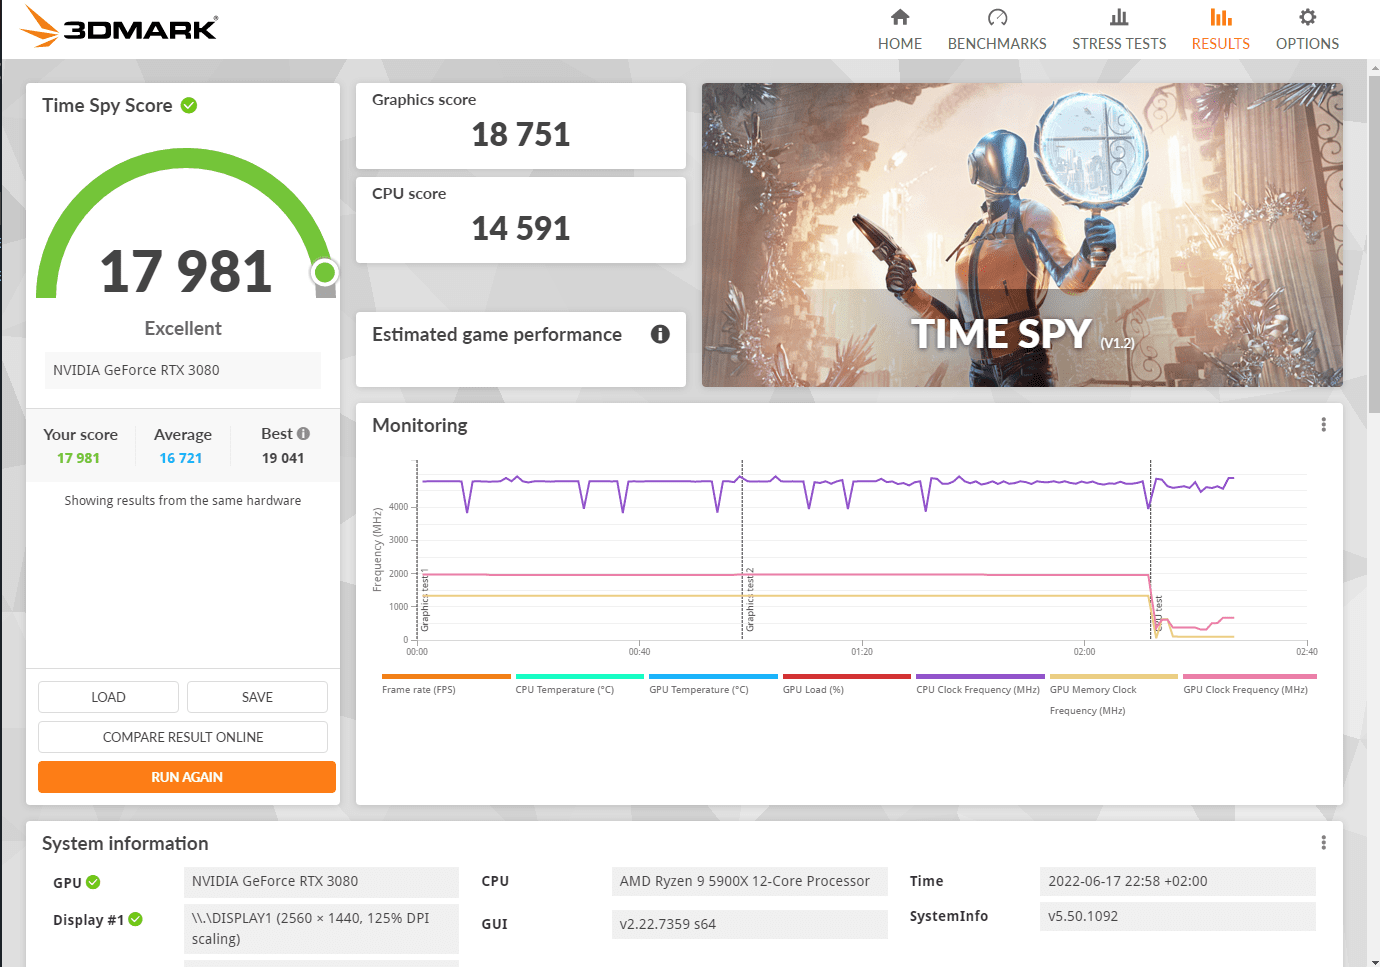Open the Stress Tests icon
1380x967 pixels.
coord(1119,17)
